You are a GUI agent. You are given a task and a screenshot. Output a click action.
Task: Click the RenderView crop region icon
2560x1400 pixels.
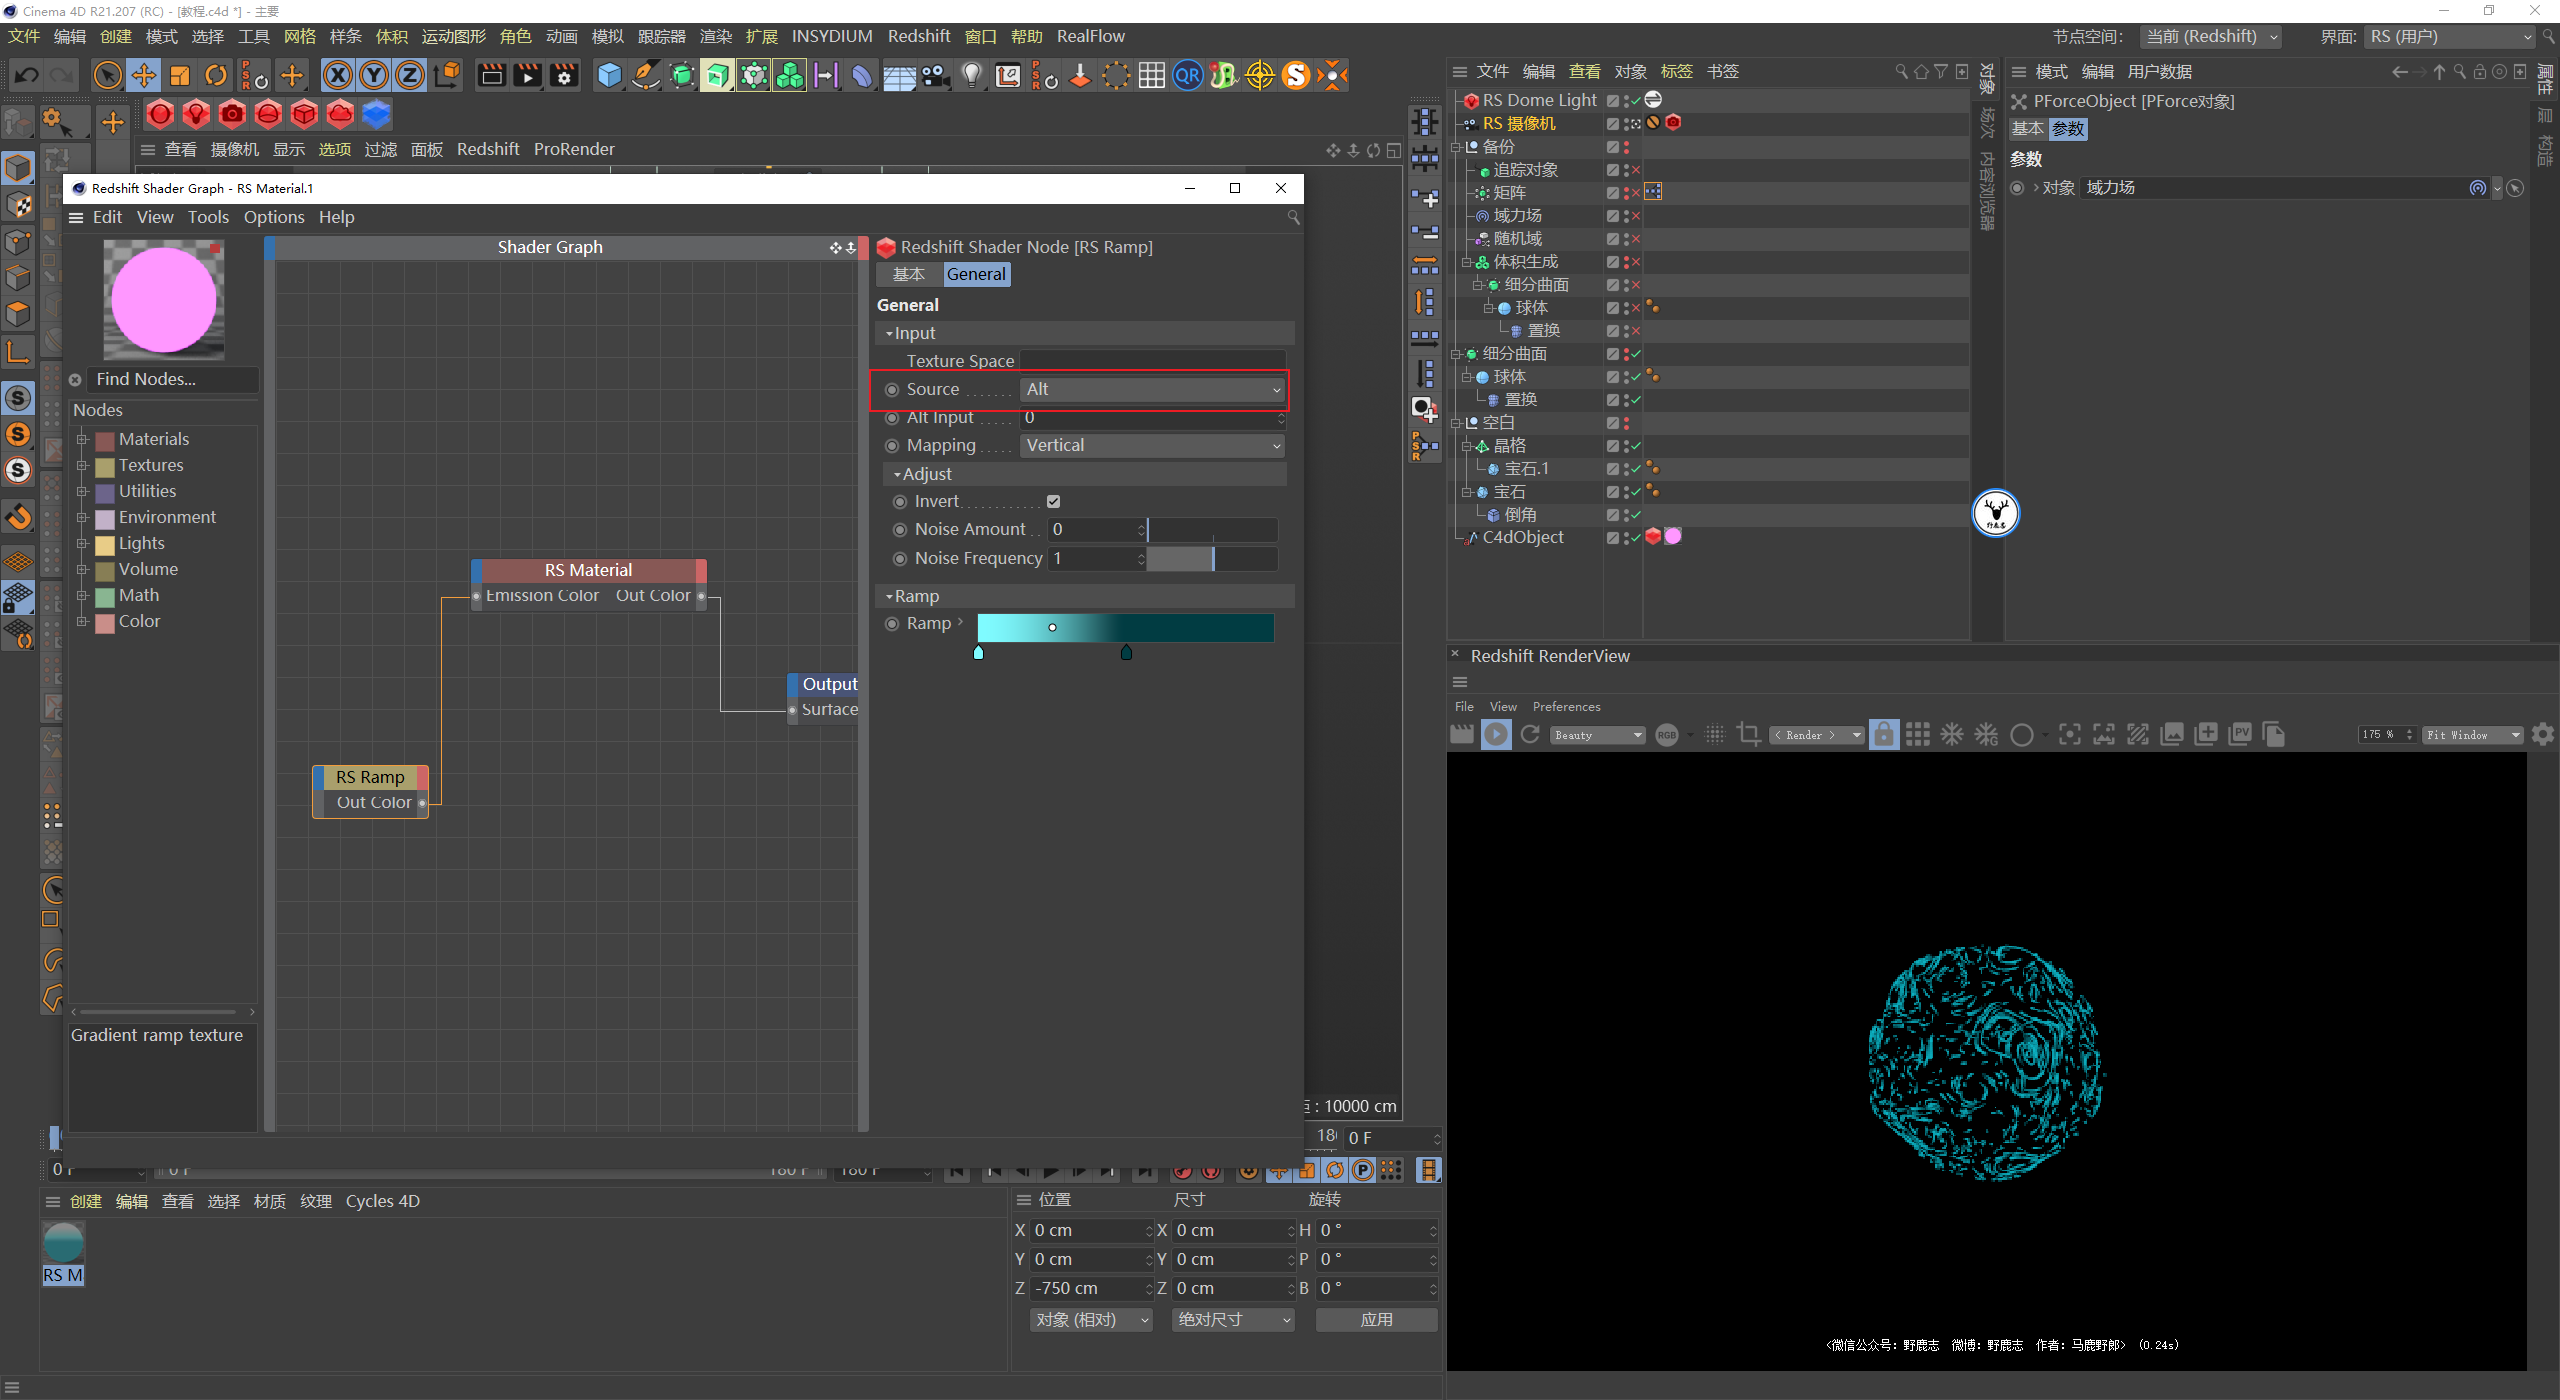(x=1749, y=735)
